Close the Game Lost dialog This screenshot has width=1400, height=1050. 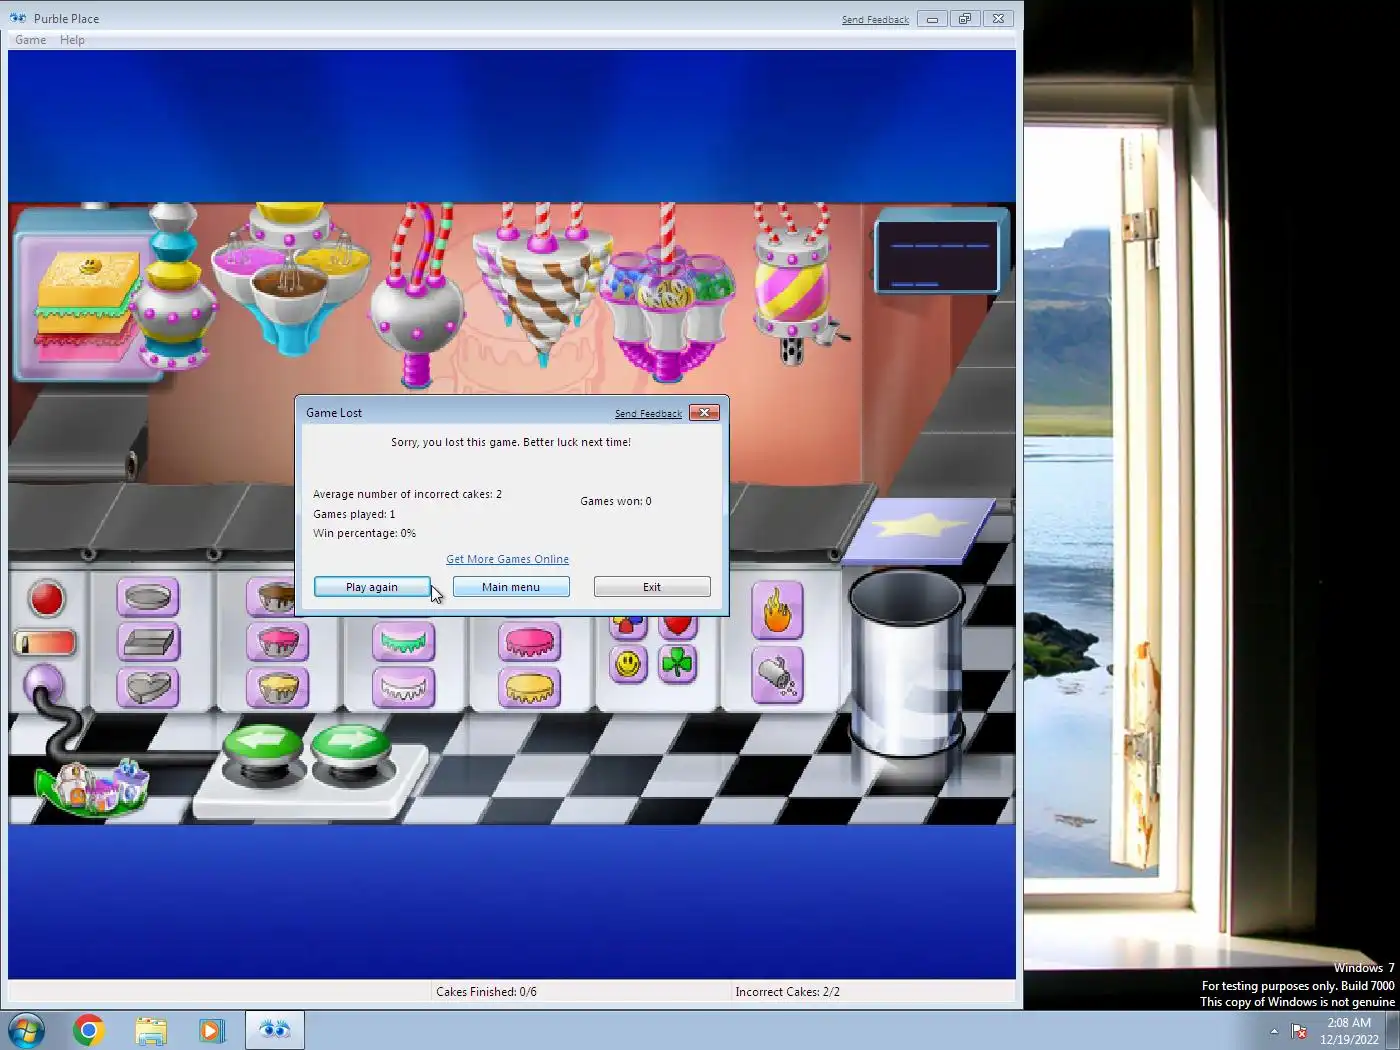point(704,413)
